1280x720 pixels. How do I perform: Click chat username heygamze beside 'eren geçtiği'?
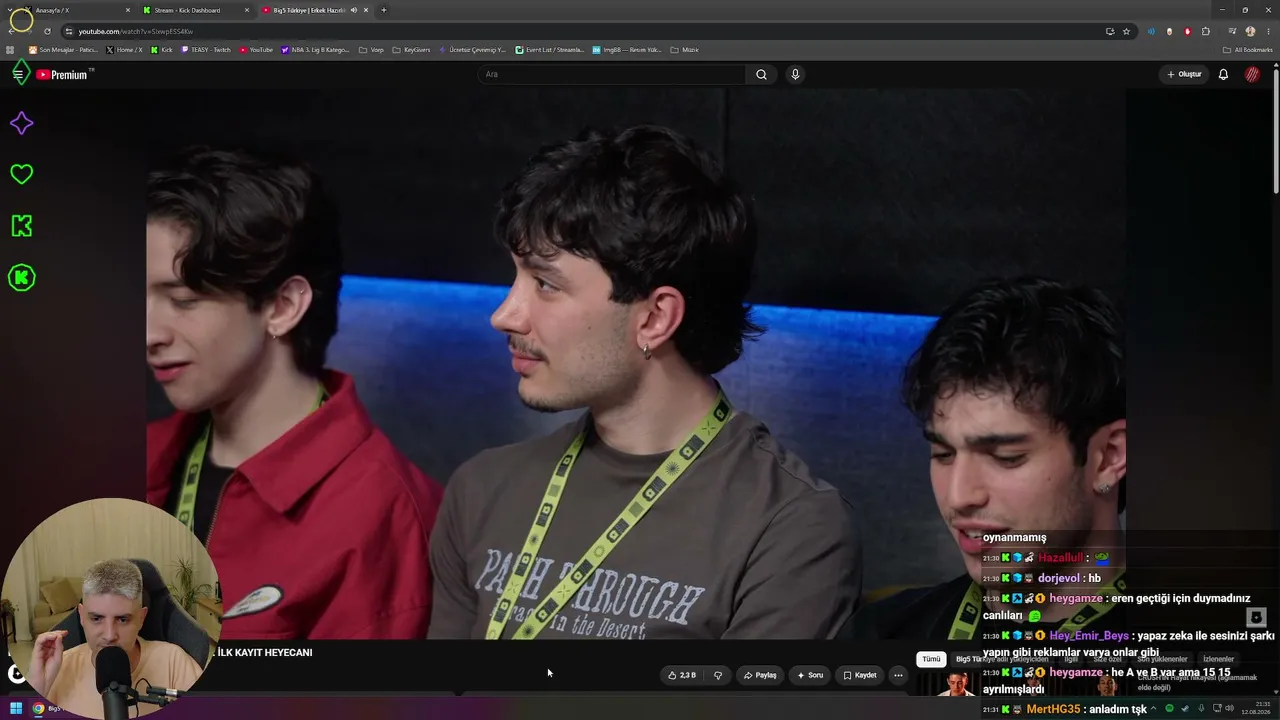[x=1076, y=598]
